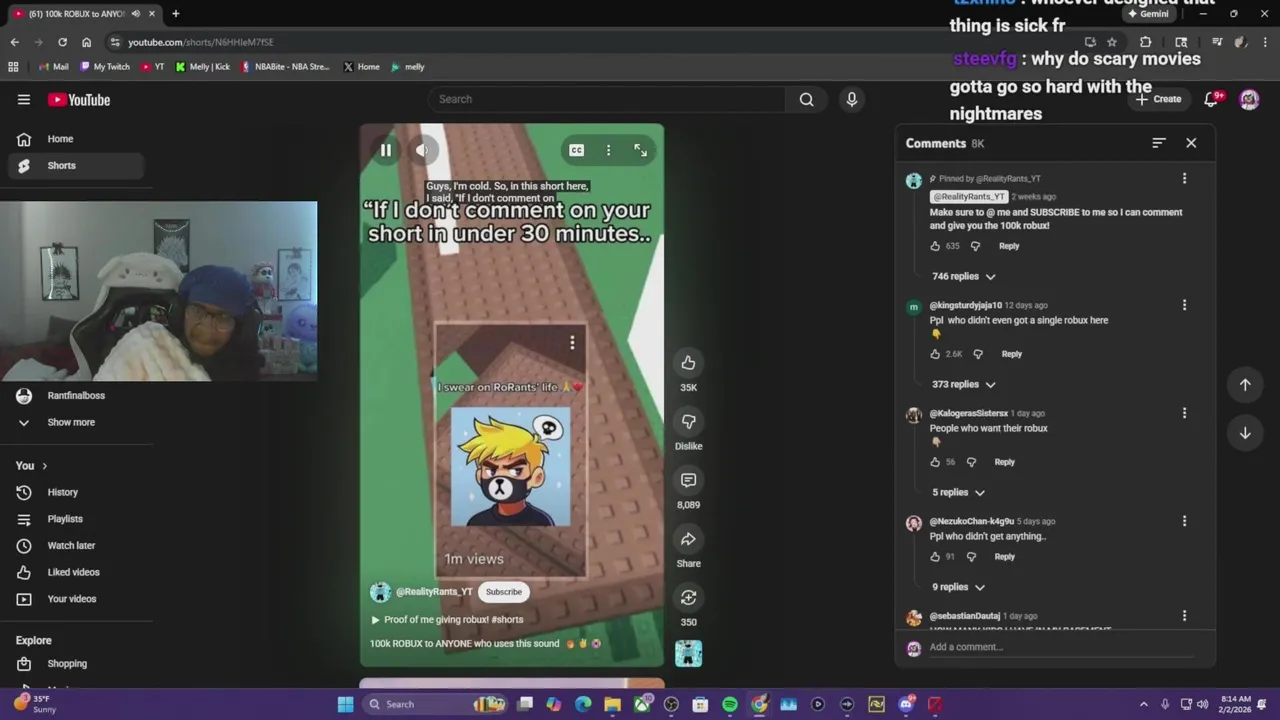
Task: Click the YouTube search input field
Action: pyautogui.click(x=606, y=99)
